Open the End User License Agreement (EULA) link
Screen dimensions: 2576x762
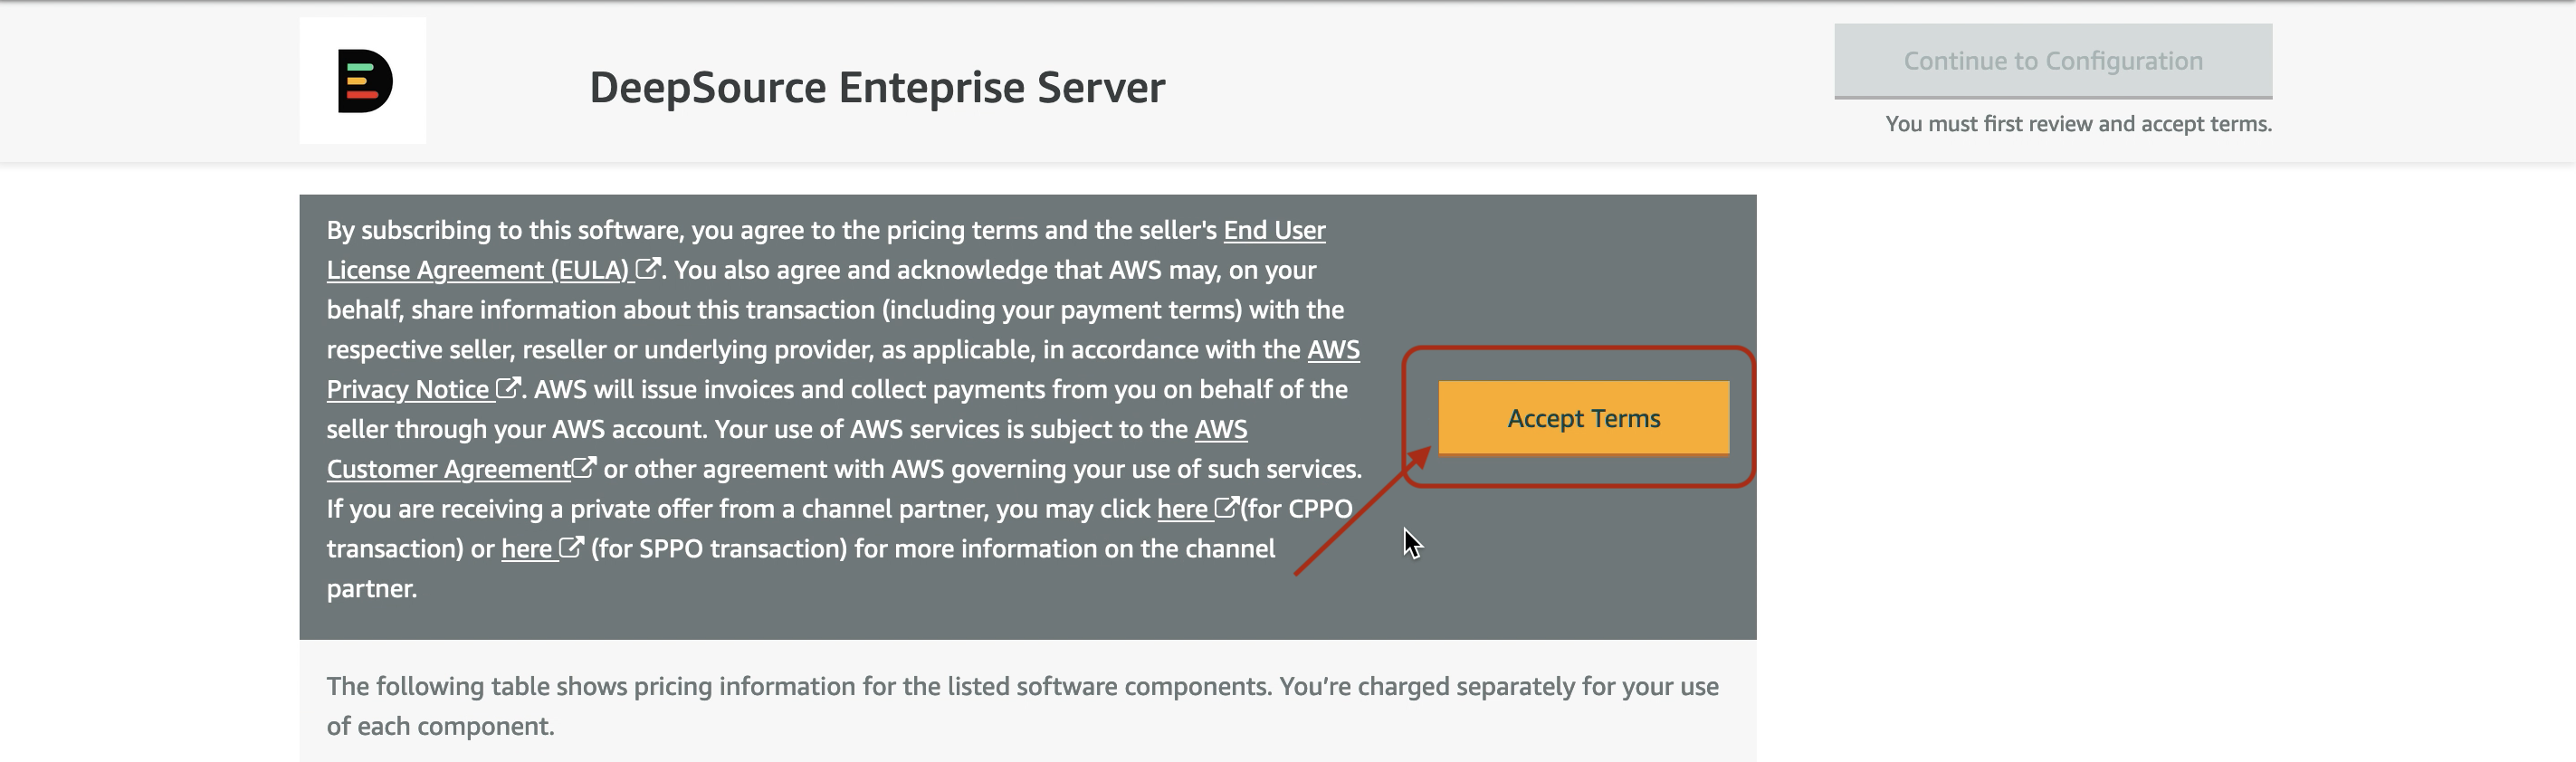pos(480,270)
